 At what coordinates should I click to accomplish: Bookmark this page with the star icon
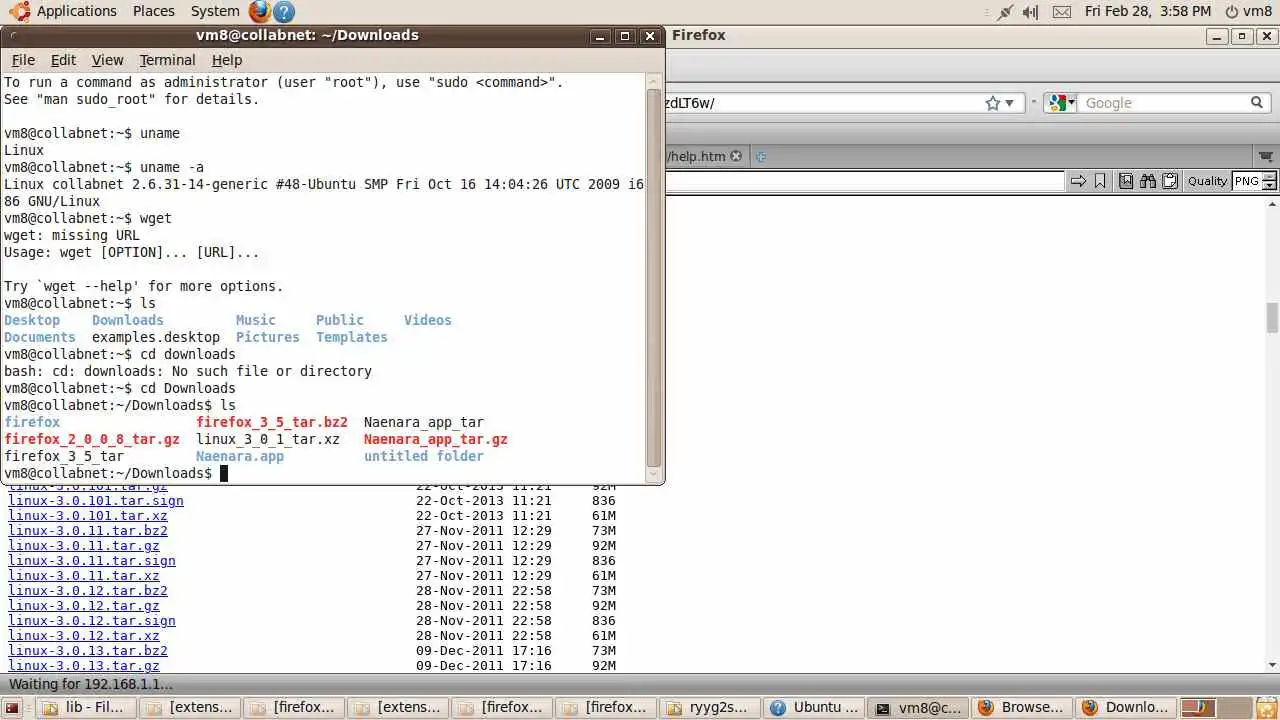(x=992, y=103)
